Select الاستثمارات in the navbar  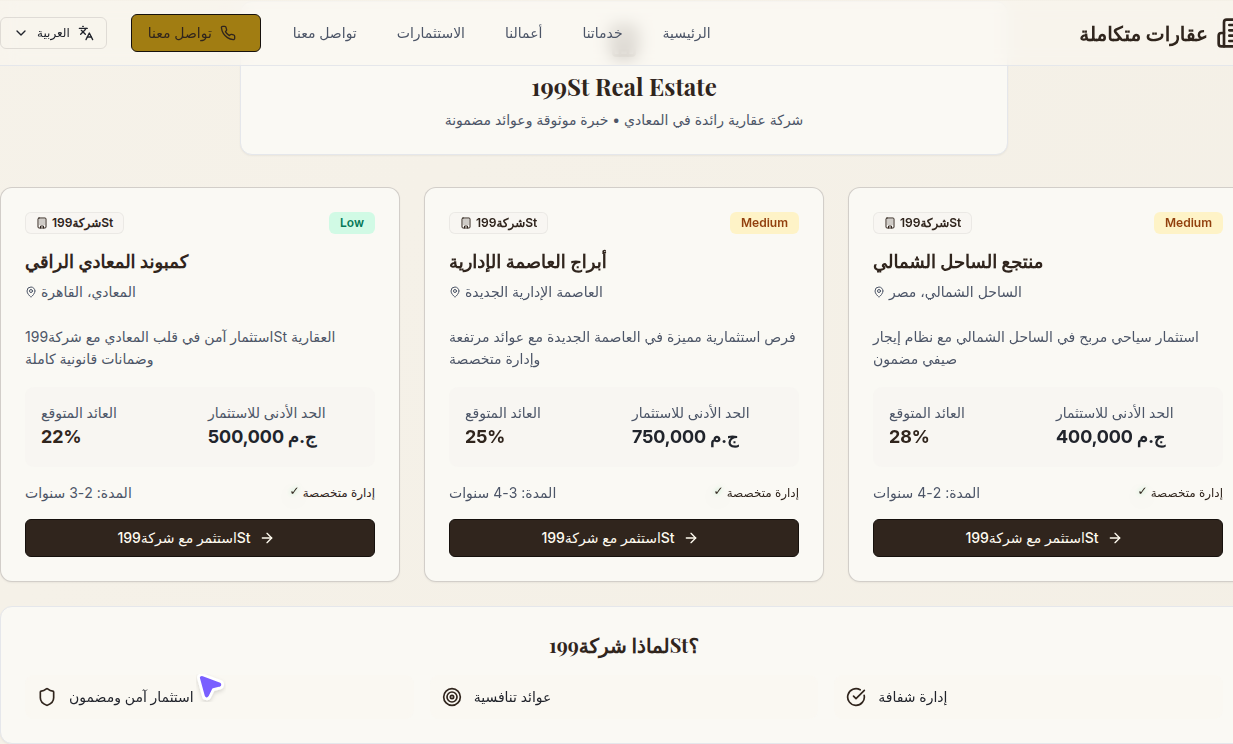pos(430,33)
